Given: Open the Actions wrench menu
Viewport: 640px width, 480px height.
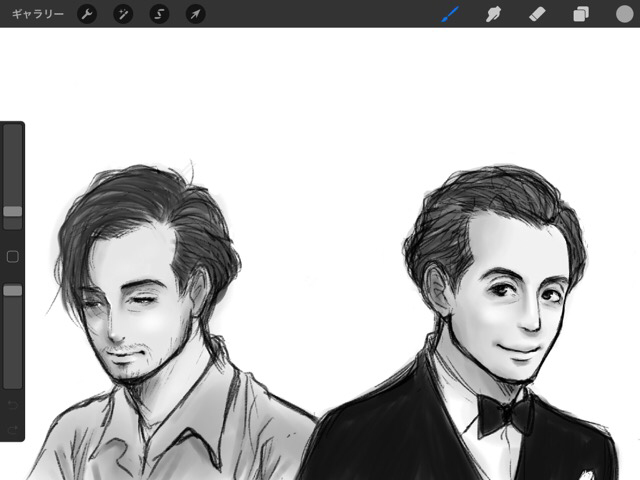Looking at the screenshot, I should [x=87, y=14].
